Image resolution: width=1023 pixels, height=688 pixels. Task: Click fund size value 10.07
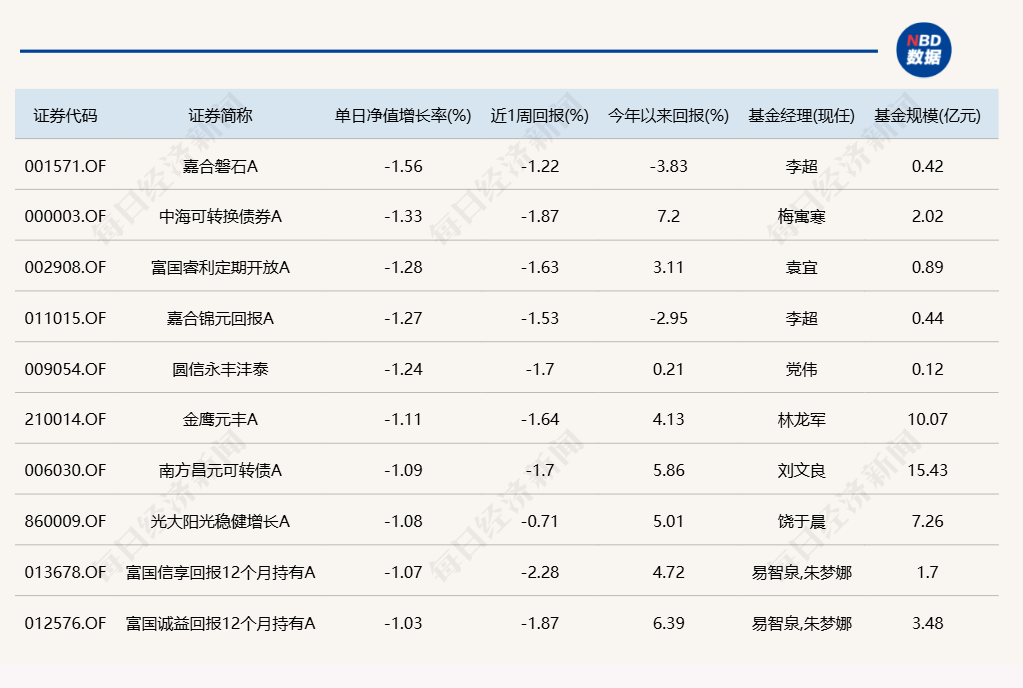(927, 419)
